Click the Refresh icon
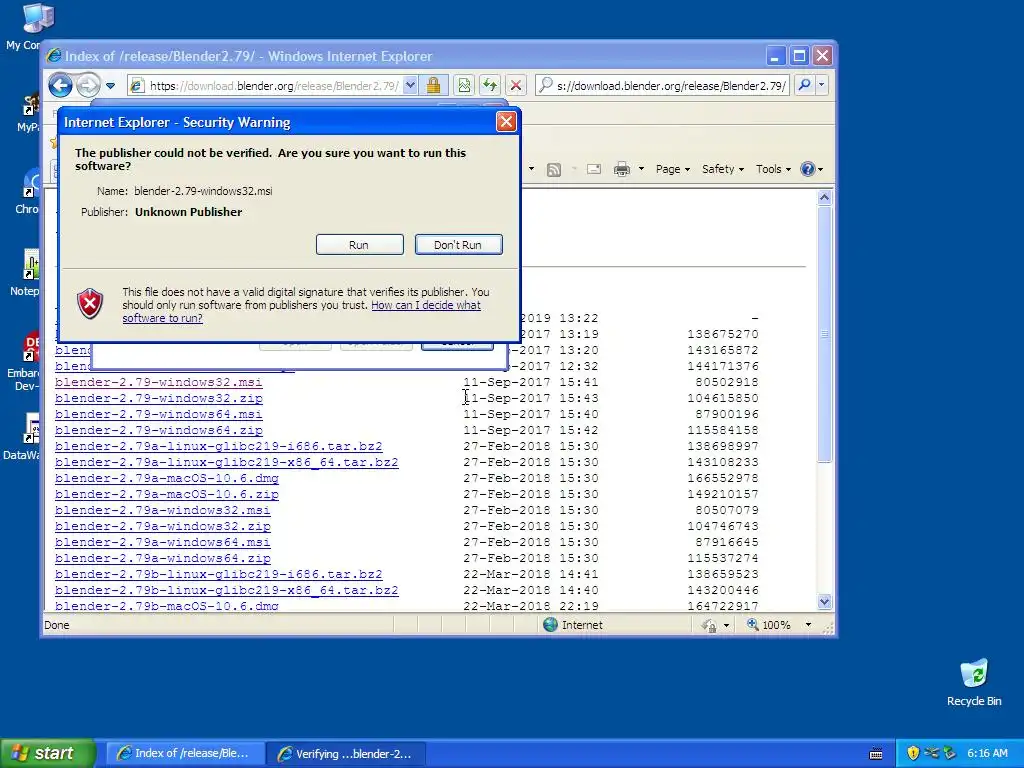 pos(490,85)
